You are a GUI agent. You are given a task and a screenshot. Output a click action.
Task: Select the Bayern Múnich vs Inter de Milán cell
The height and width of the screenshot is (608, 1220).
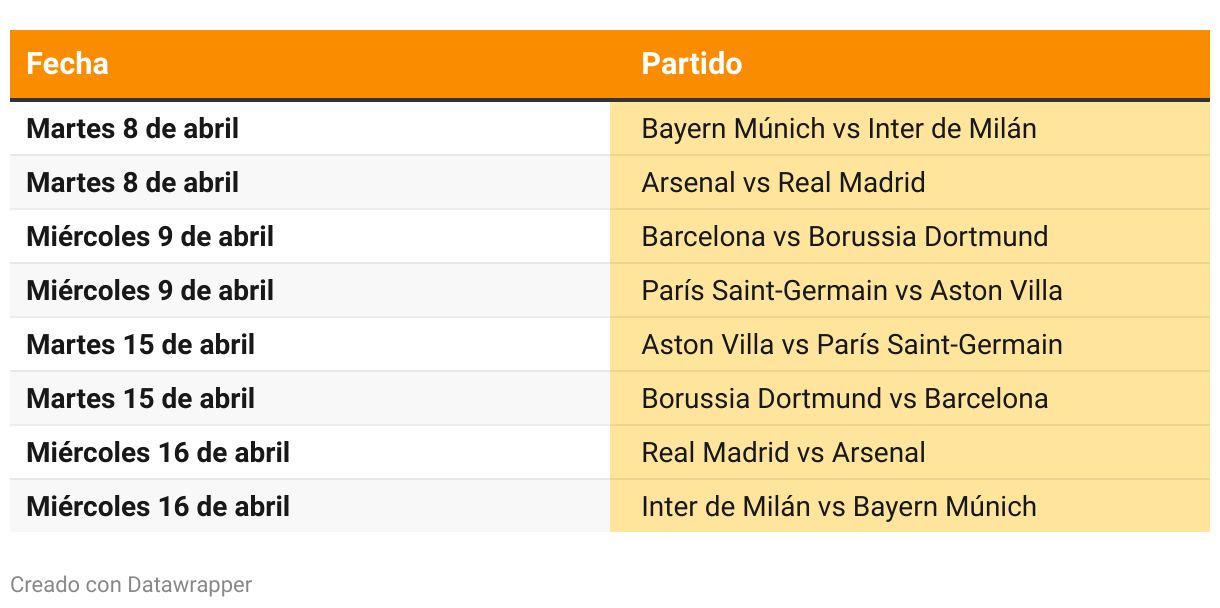[910, 129]
